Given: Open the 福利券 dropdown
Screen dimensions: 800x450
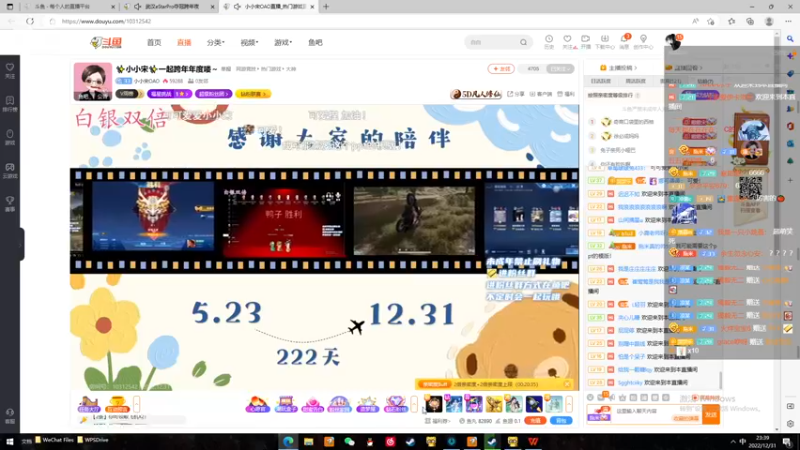Looking at the screenshot, I should point(438,421).
